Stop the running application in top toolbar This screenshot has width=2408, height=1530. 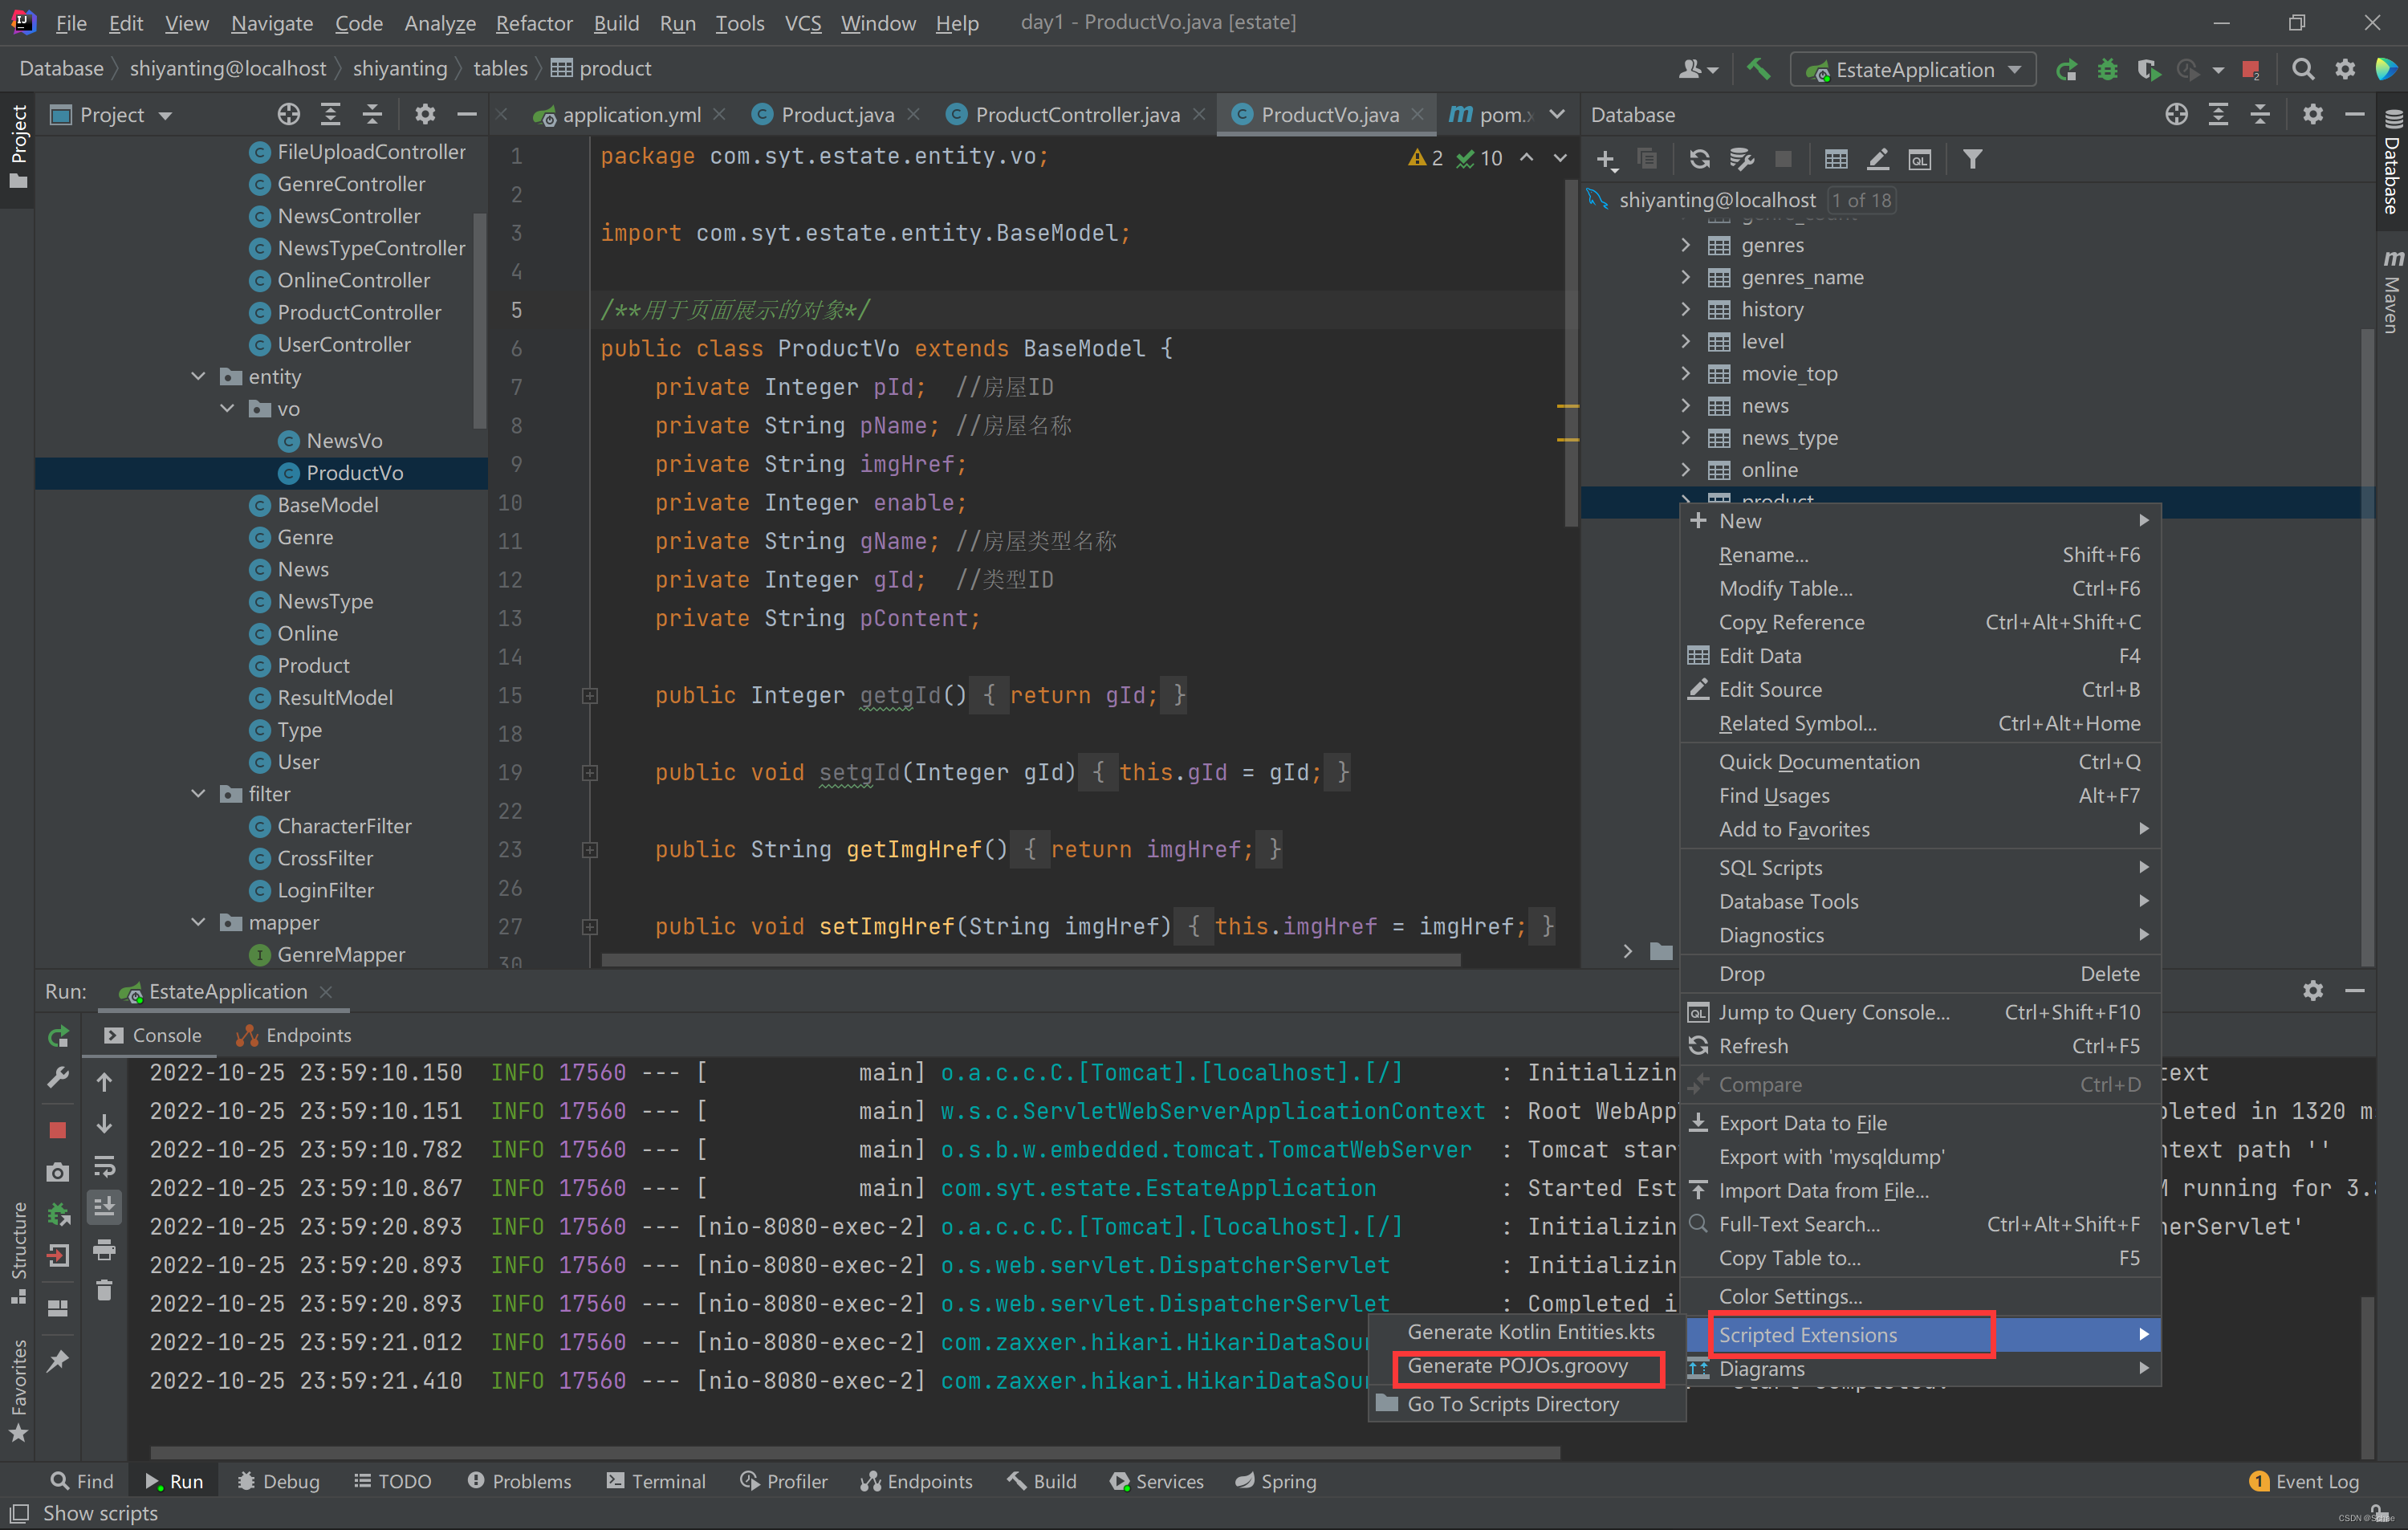tap(2250, 70)
